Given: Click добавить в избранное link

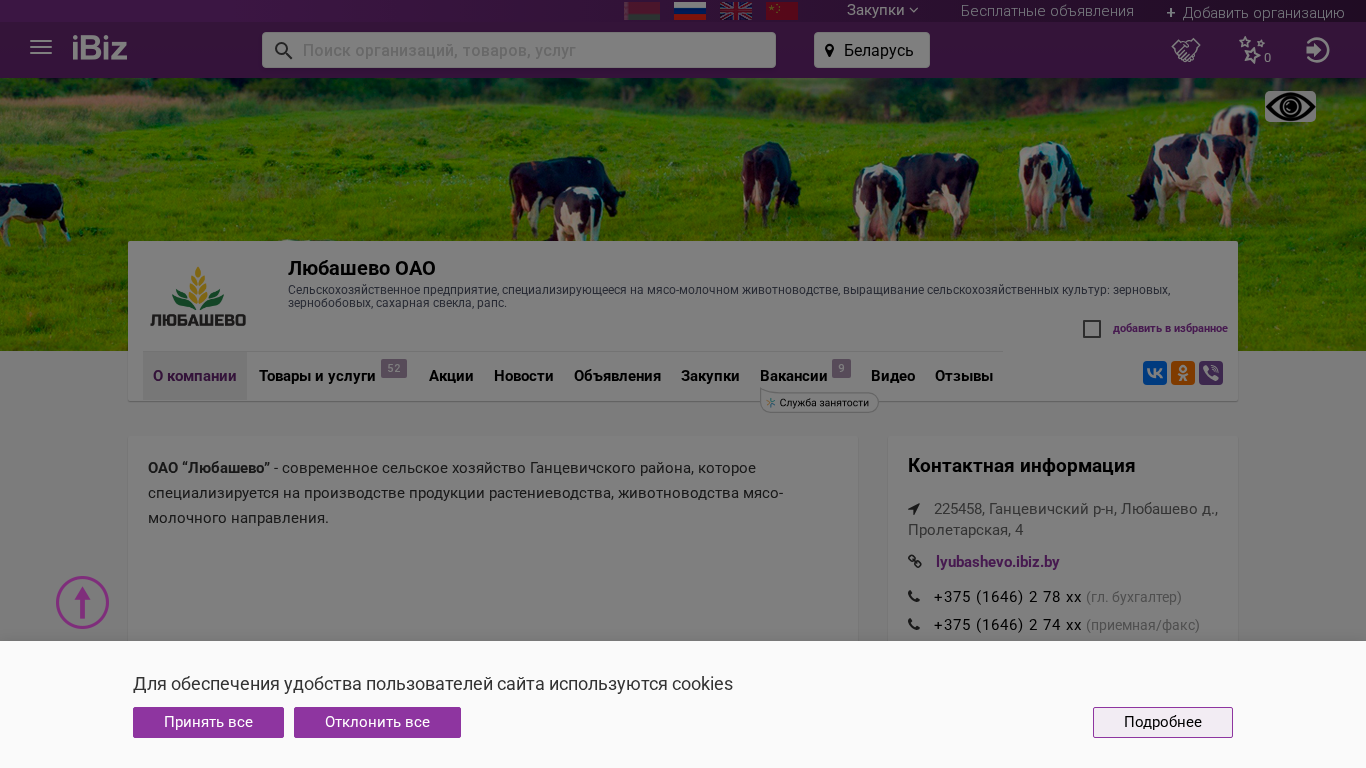Looking at the screenshot, I should (1170, 329).
